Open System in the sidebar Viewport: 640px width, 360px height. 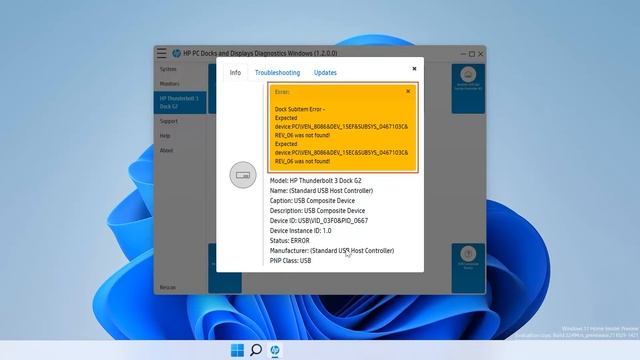[x=168, y=69]
